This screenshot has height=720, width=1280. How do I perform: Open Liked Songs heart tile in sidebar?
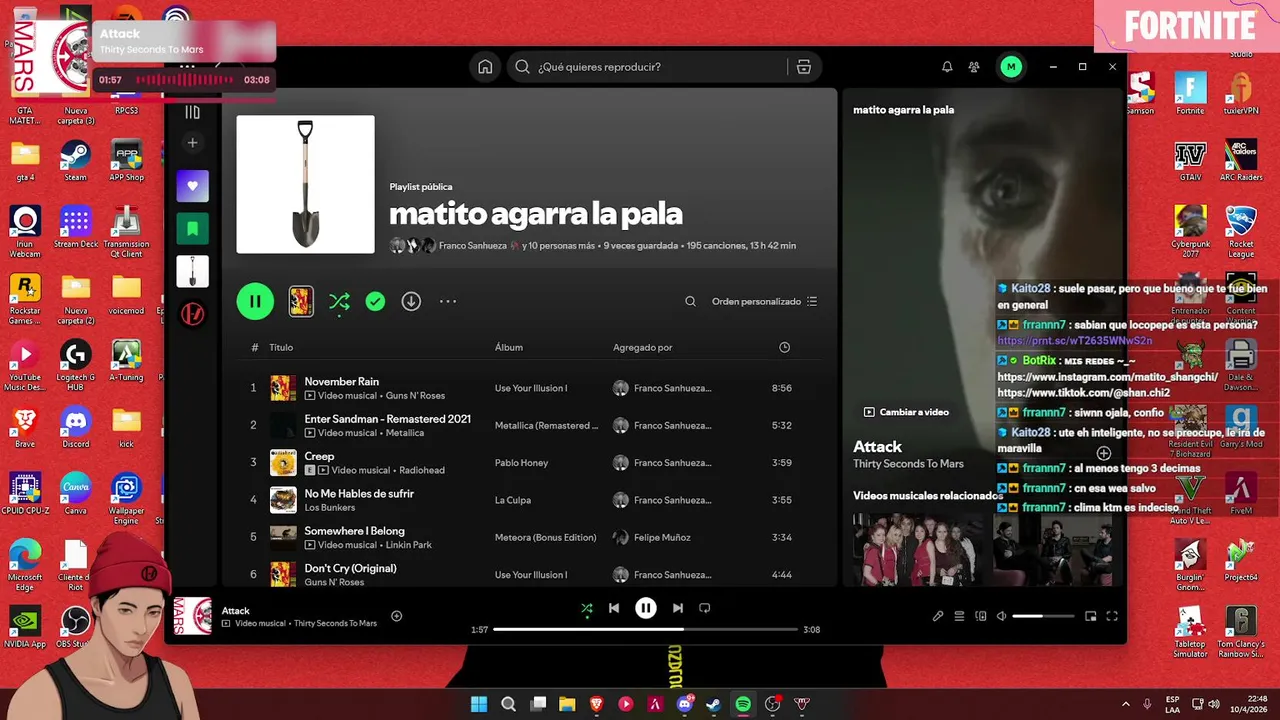click(x=193, y=186)
